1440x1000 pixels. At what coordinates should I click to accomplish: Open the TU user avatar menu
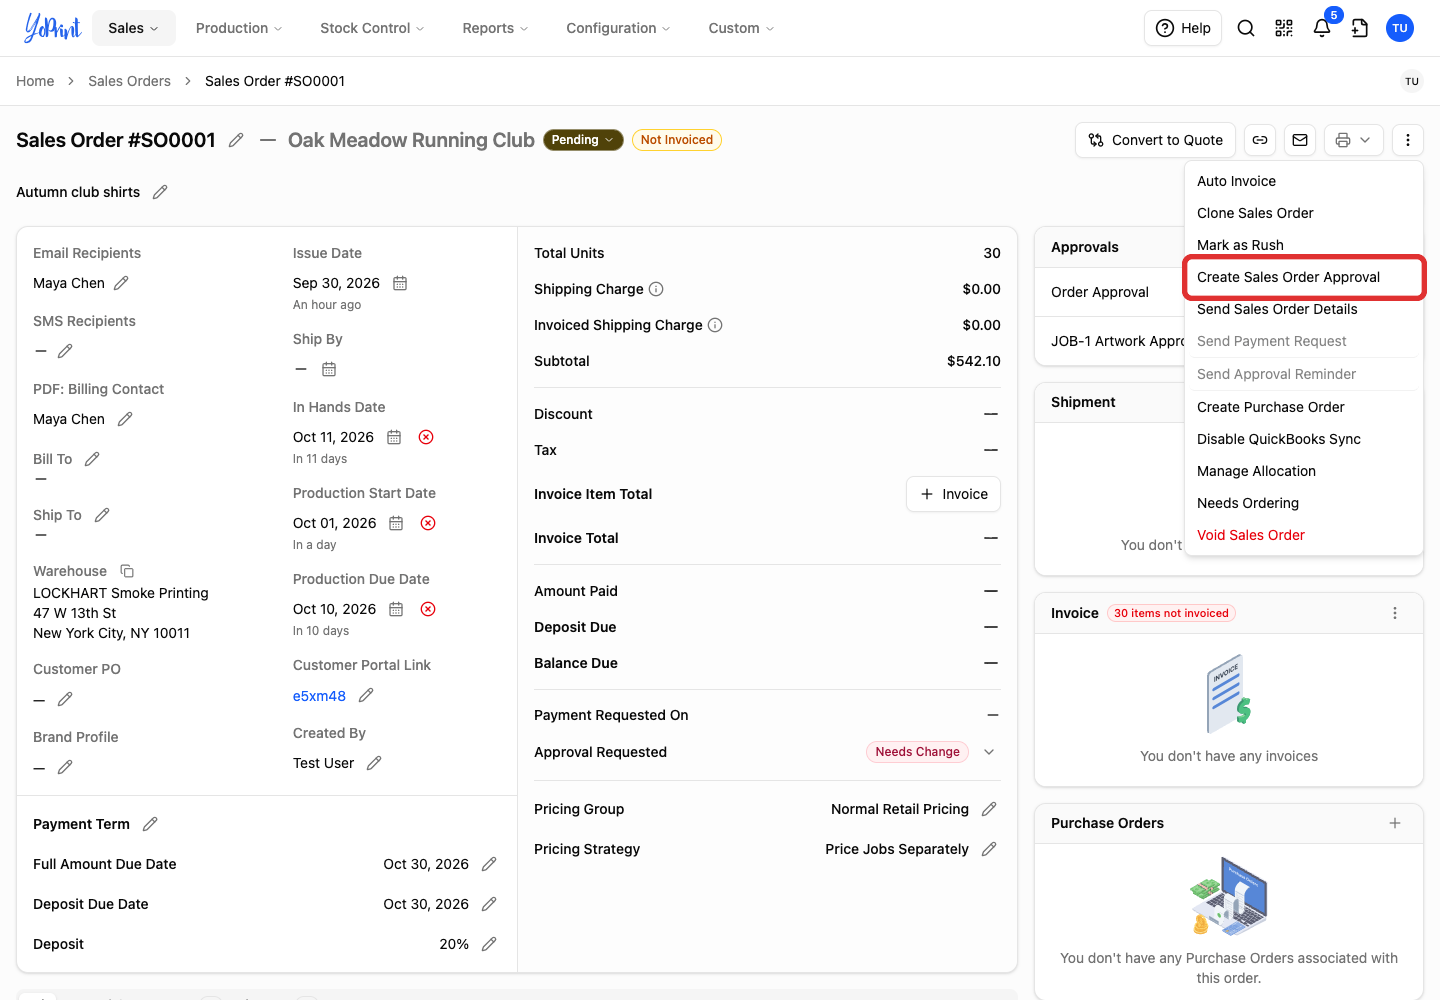[1400, 28]
